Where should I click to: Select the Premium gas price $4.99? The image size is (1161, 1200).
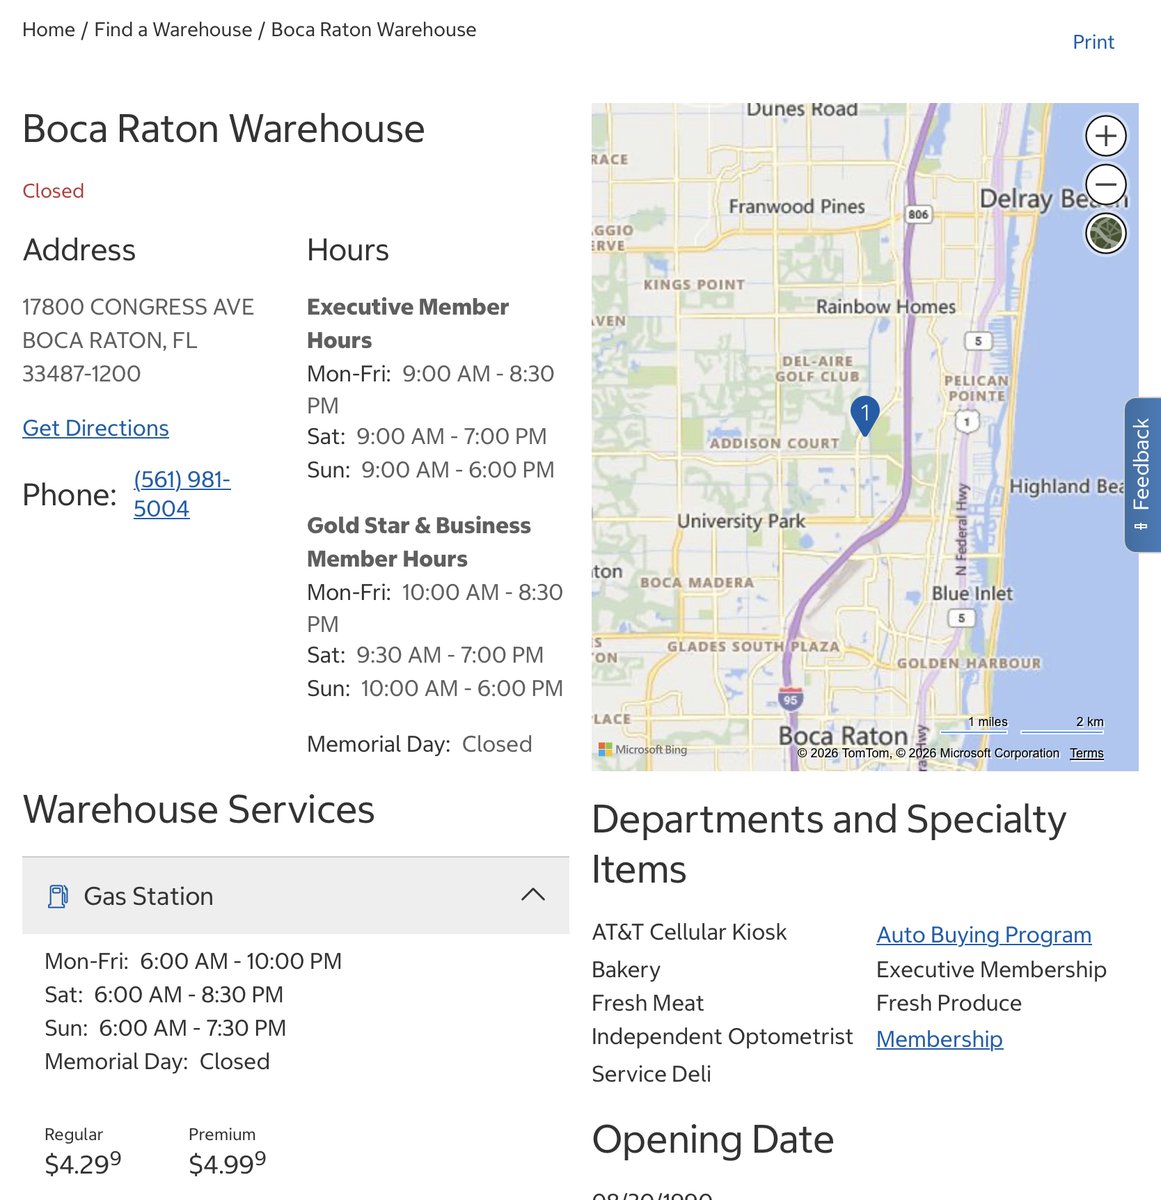[x=227, y=1163]
